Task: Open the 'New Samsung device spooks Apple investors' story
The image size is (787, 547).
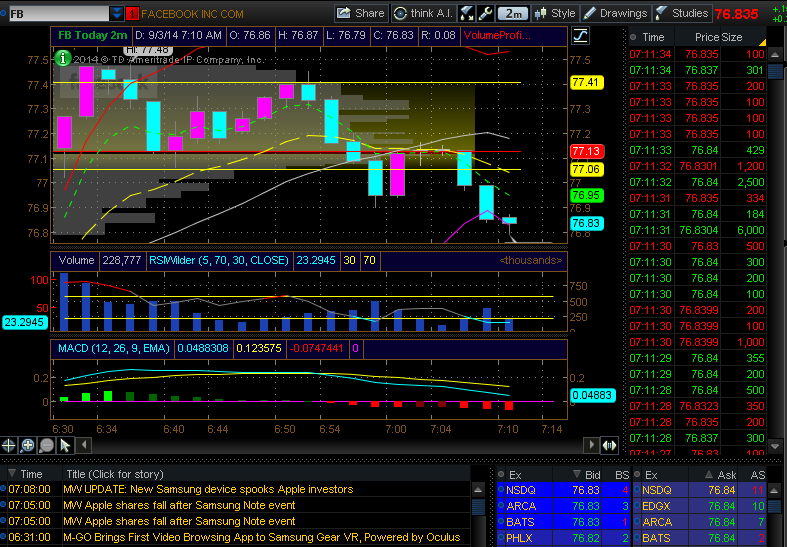Action: click(208, 489)
